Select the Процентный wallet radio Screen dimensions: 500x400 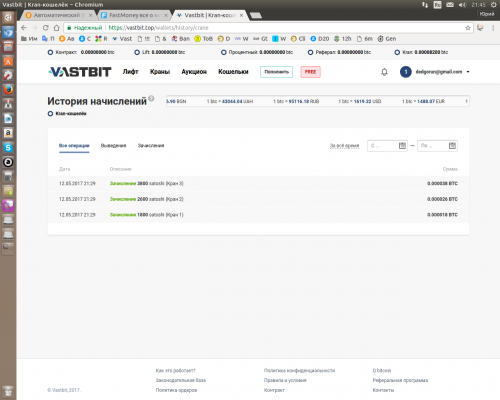coord(224,52)
